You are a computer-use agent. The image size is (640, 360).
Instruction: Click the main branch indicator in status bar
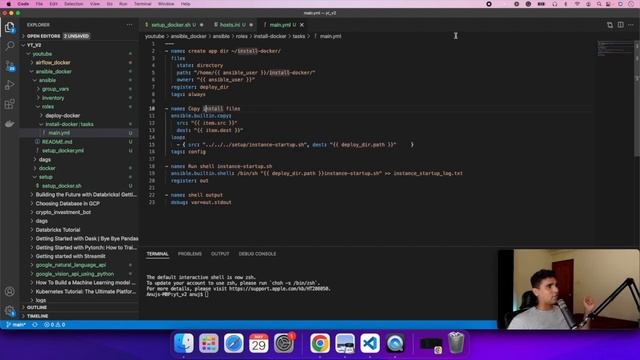(16, 325)
